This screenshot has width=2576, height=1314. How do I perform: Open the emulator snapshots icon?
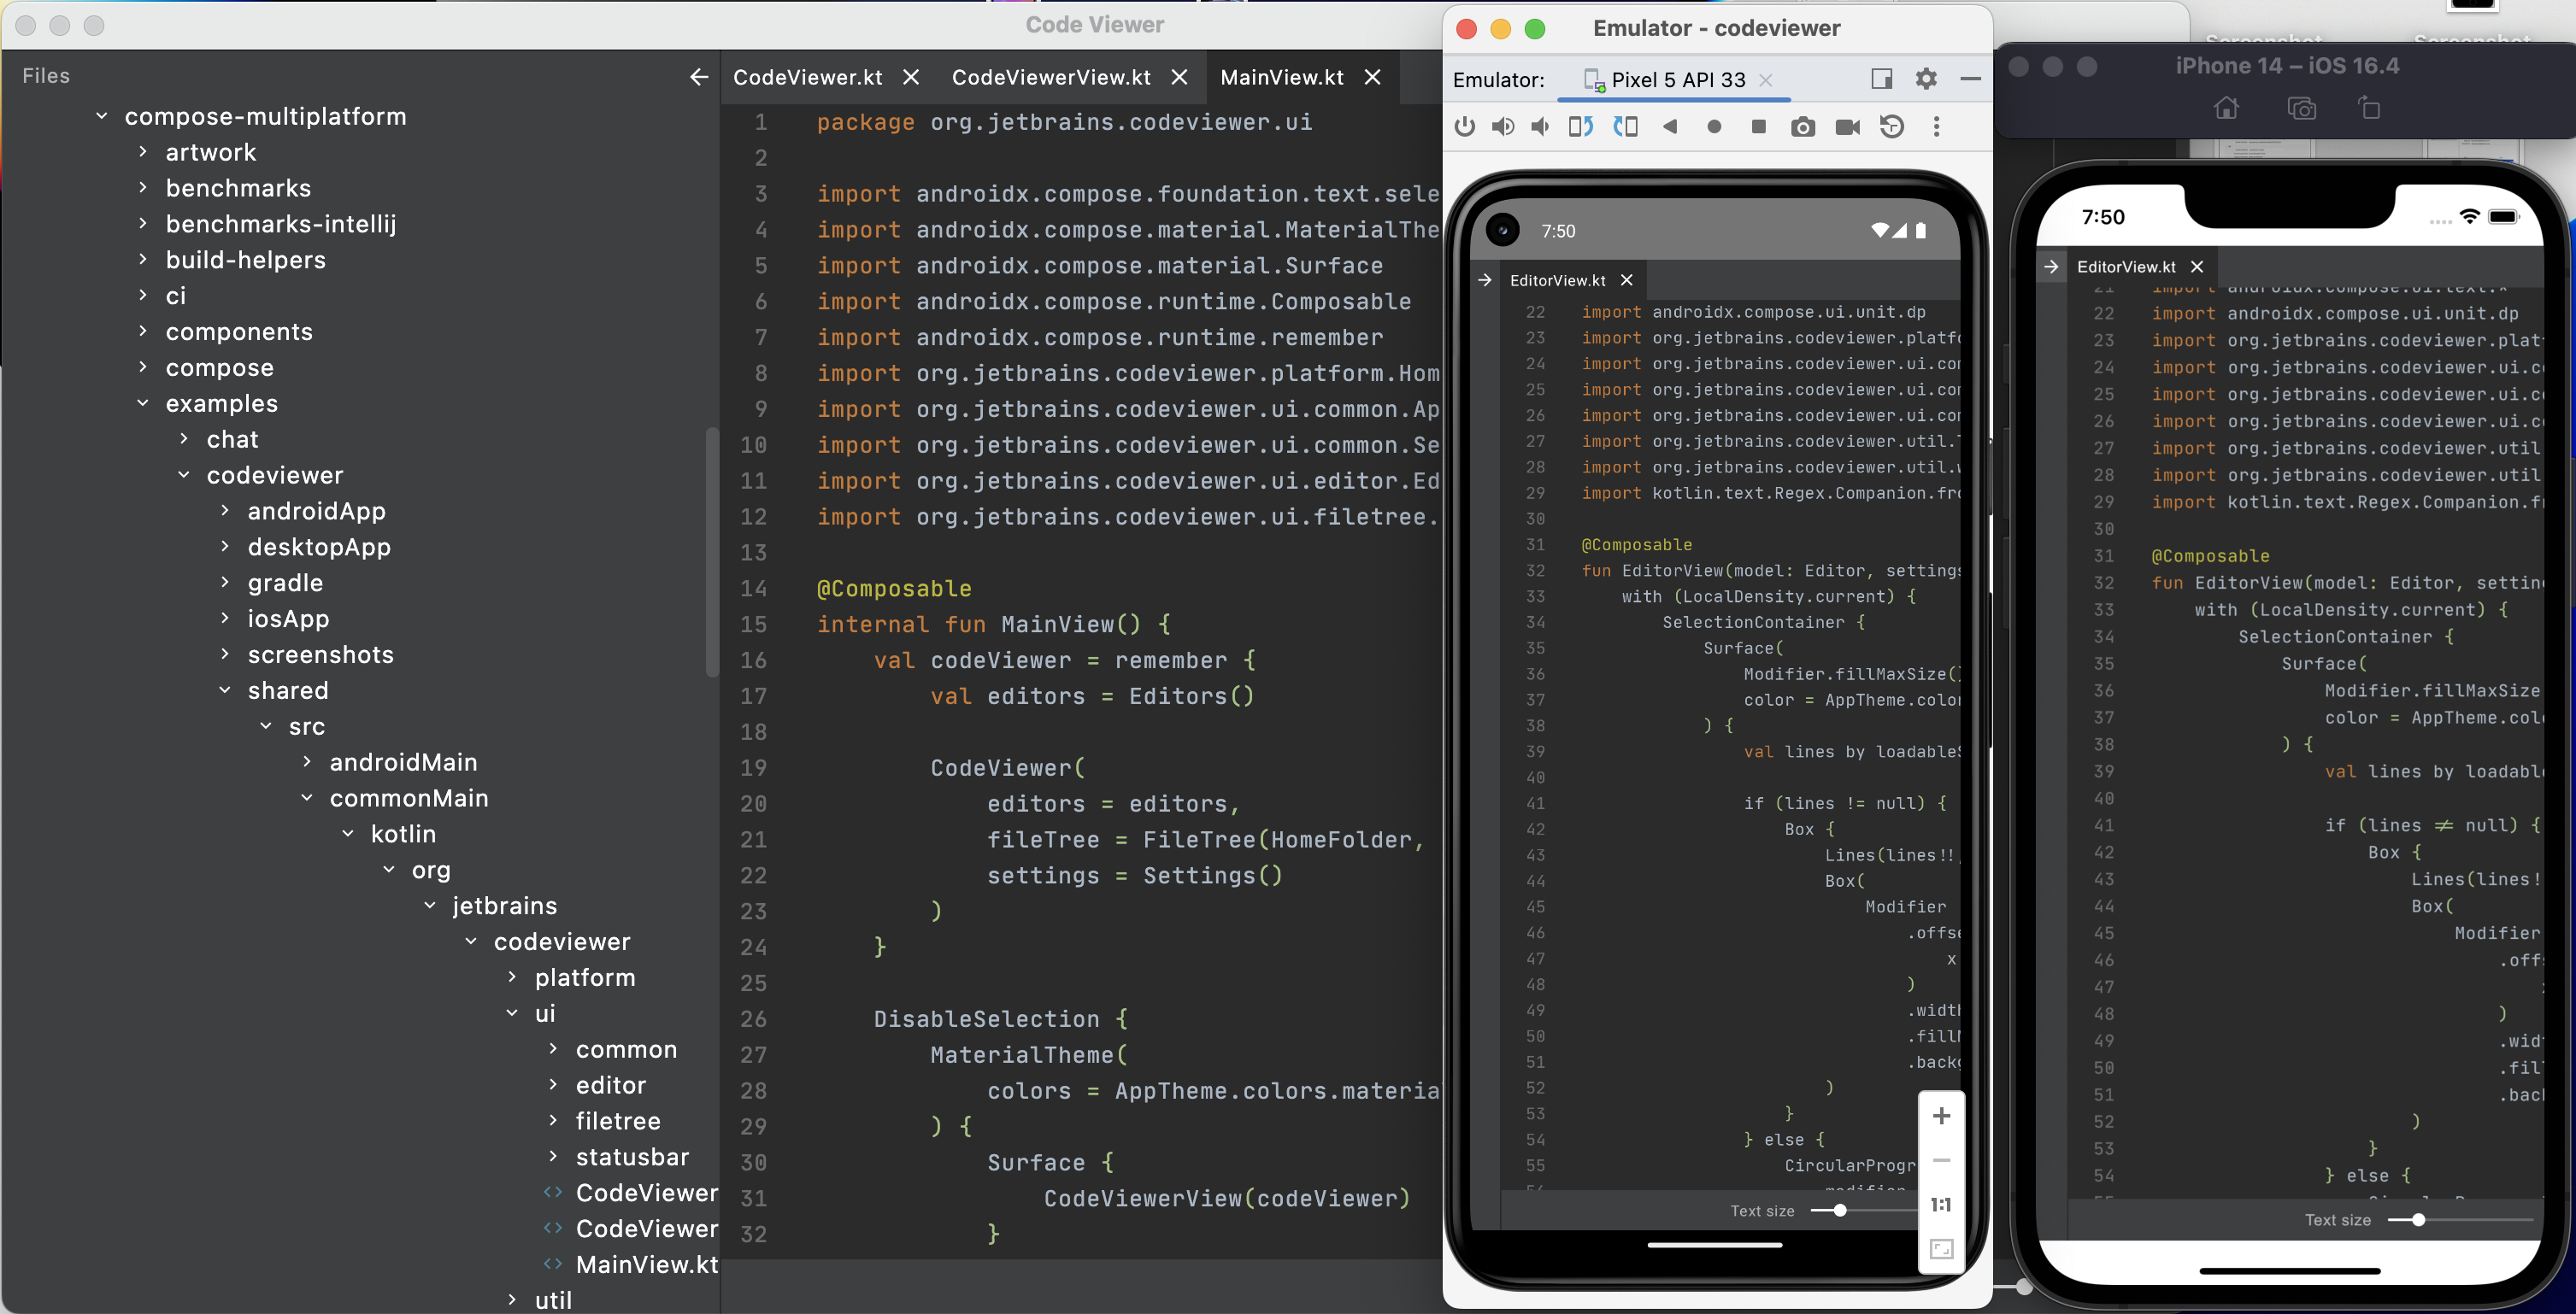[1891, 127]
